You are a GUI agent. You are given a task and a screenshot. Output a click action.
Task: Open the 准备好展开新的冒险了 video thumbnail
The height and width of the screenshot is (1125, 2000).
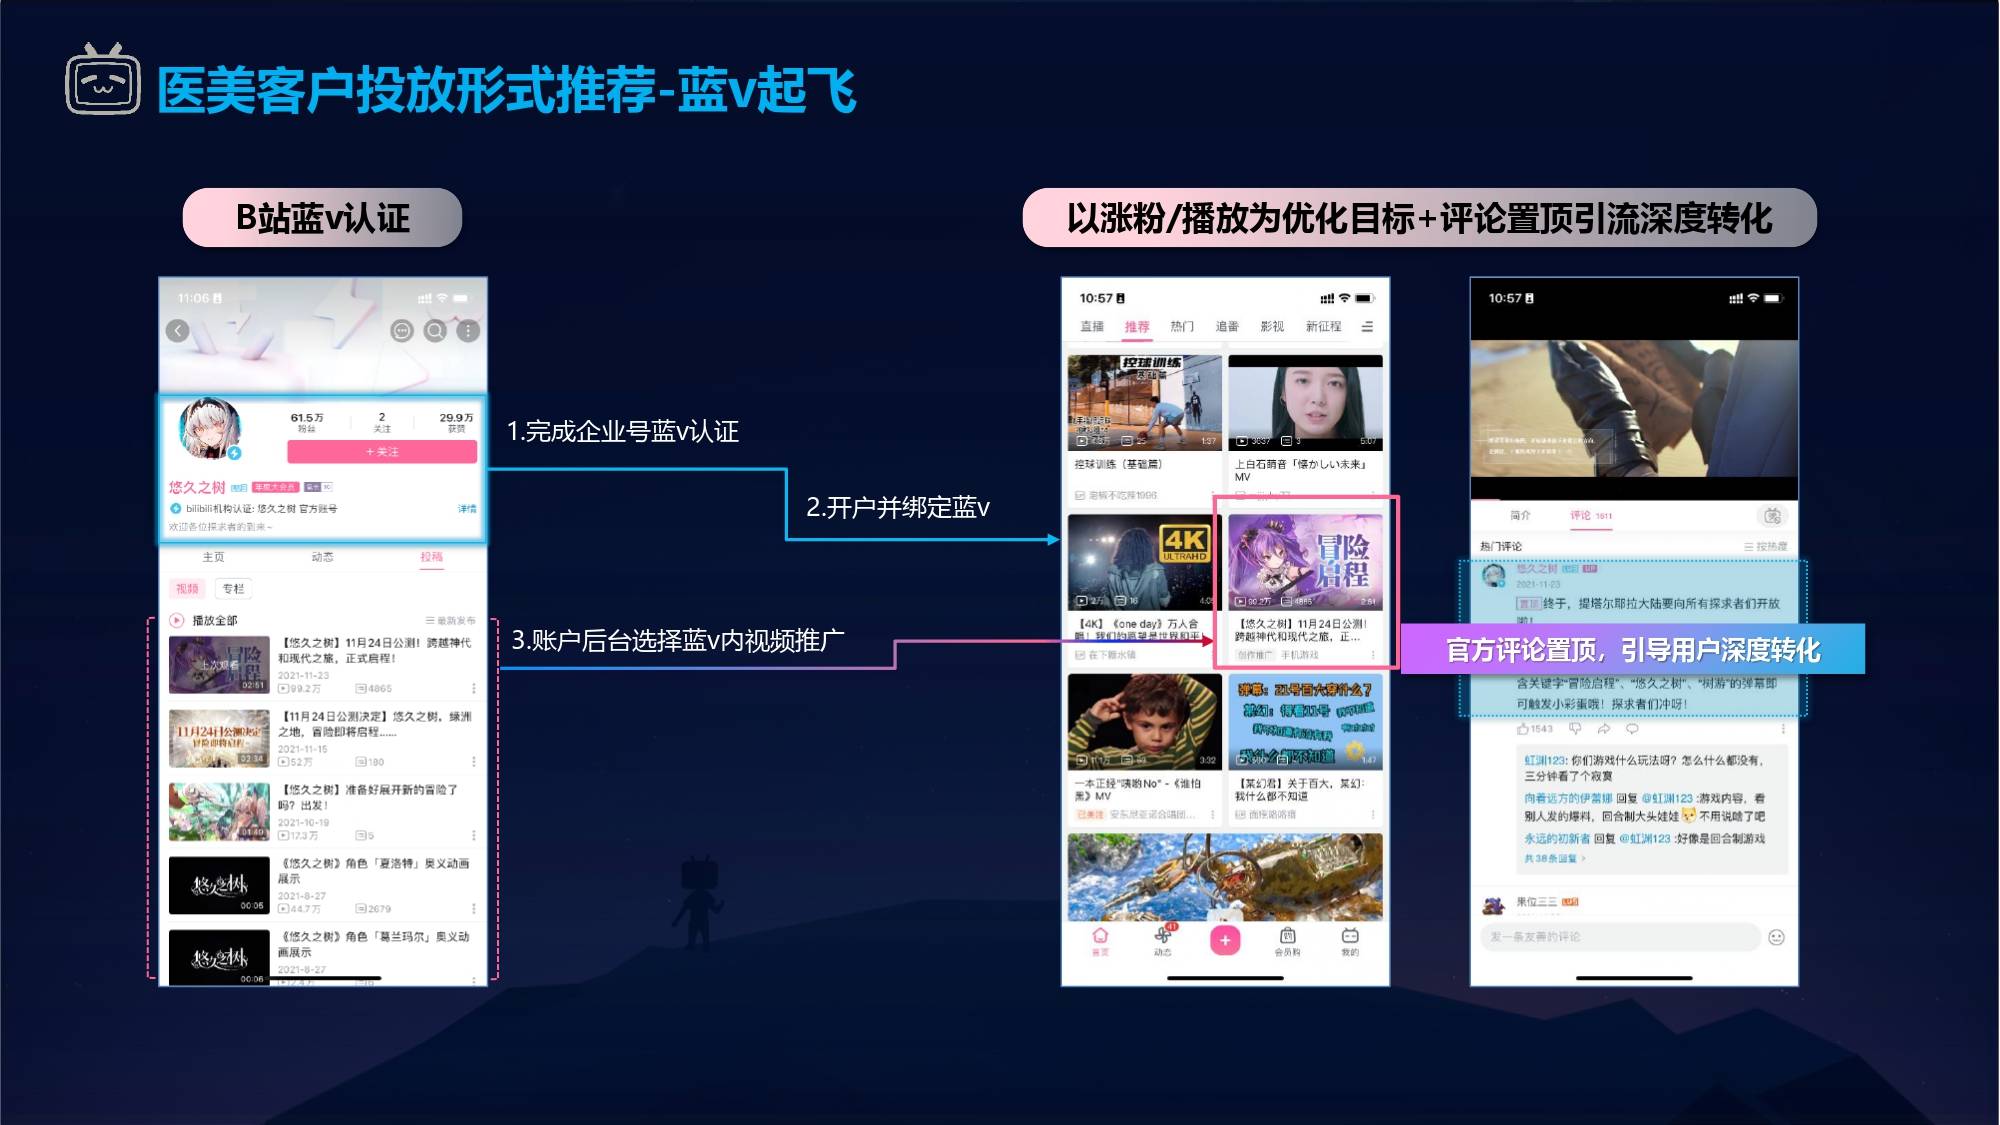(x=219, y=811)
